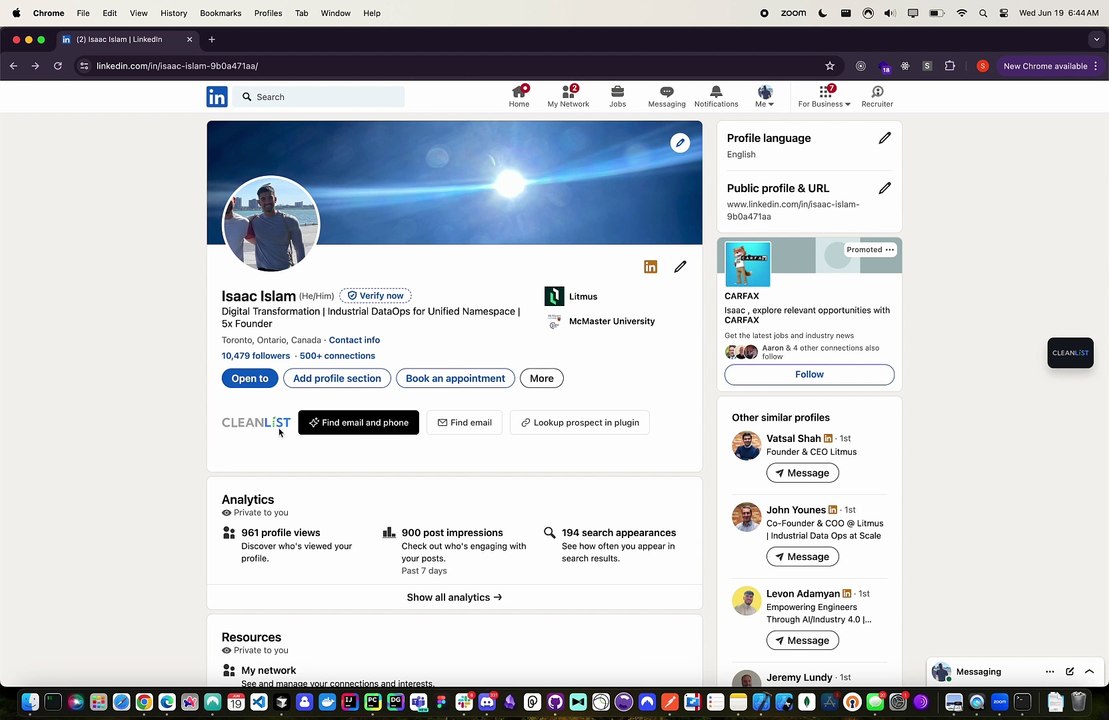Open the Window menu

(x=335, y=13)
